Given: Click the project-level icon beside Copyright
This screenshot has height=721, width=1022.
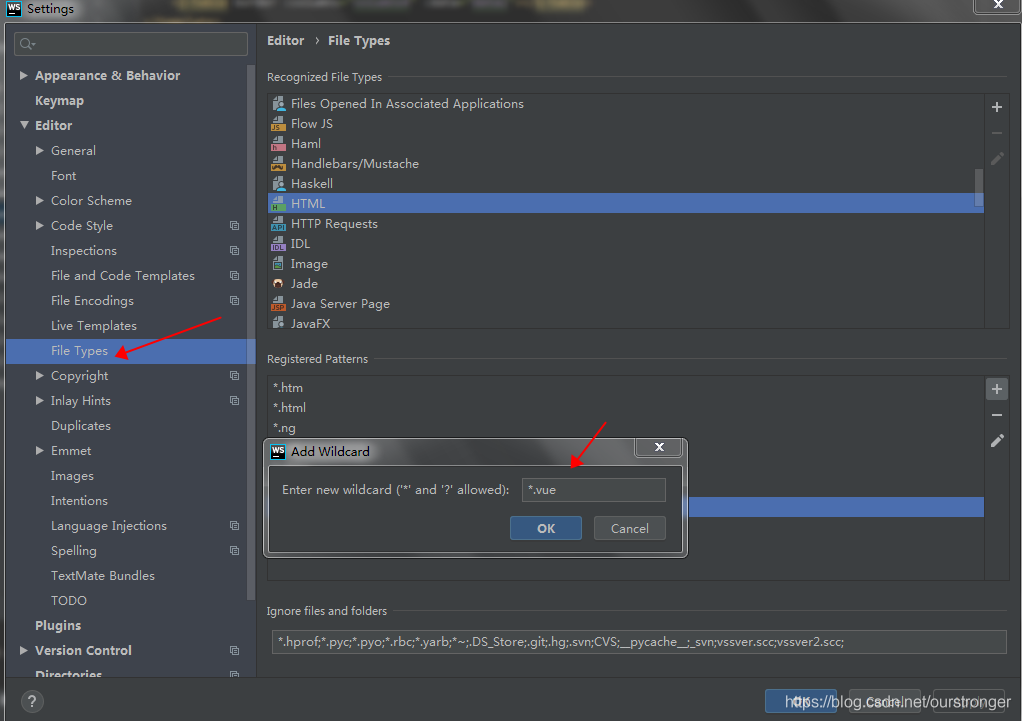Looking at the screenshot, I should point(235,375).
